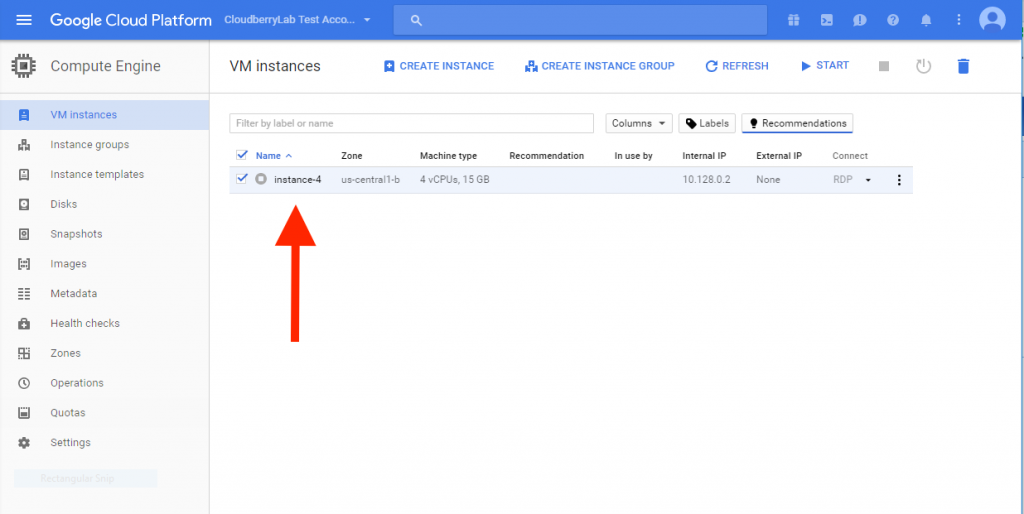
Task: Uncheck the instance-4 row checkbox
Action: pyautogui.click(x=242, y=178)
